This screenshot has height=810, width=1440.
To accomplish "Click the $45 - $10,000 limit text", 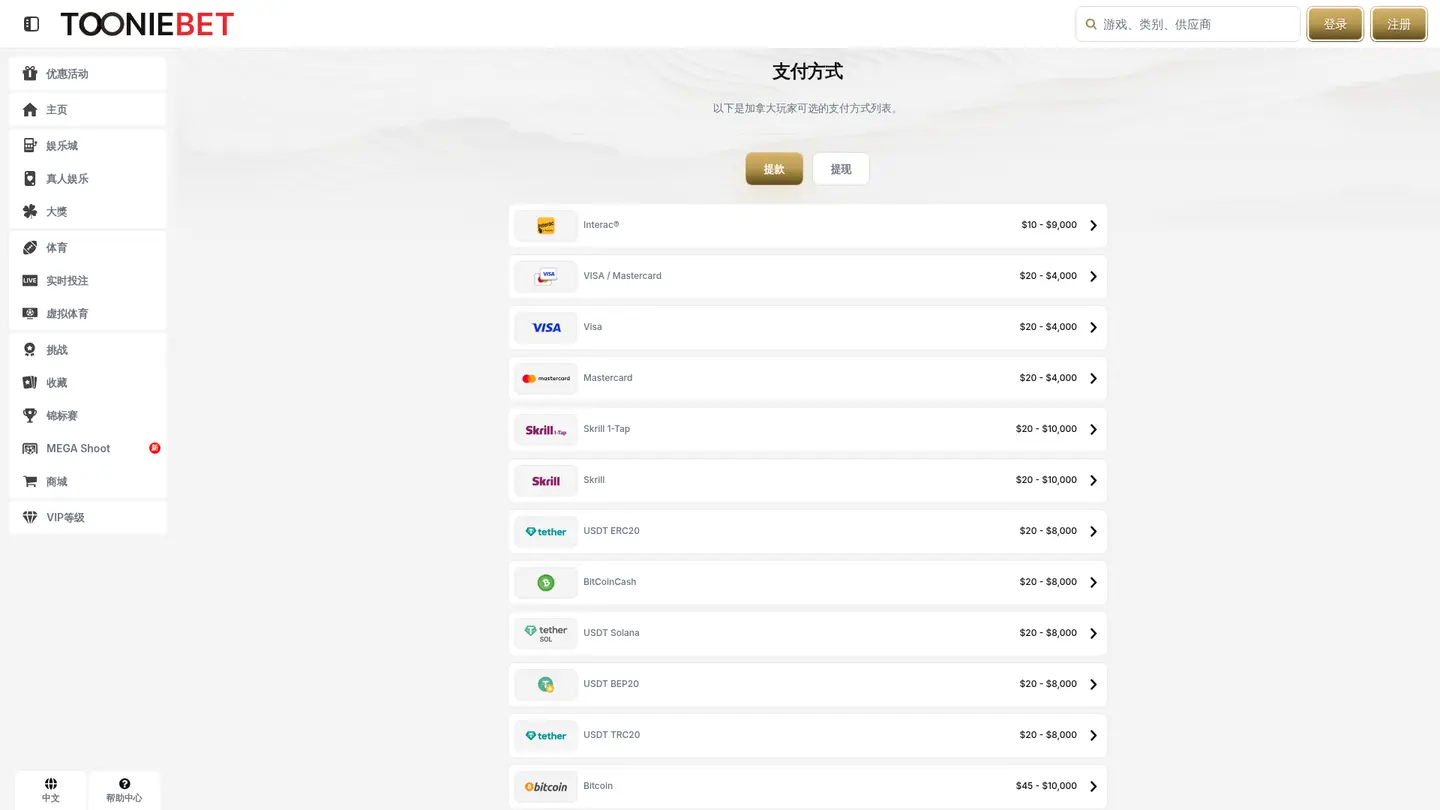I will pos(1046,786).
